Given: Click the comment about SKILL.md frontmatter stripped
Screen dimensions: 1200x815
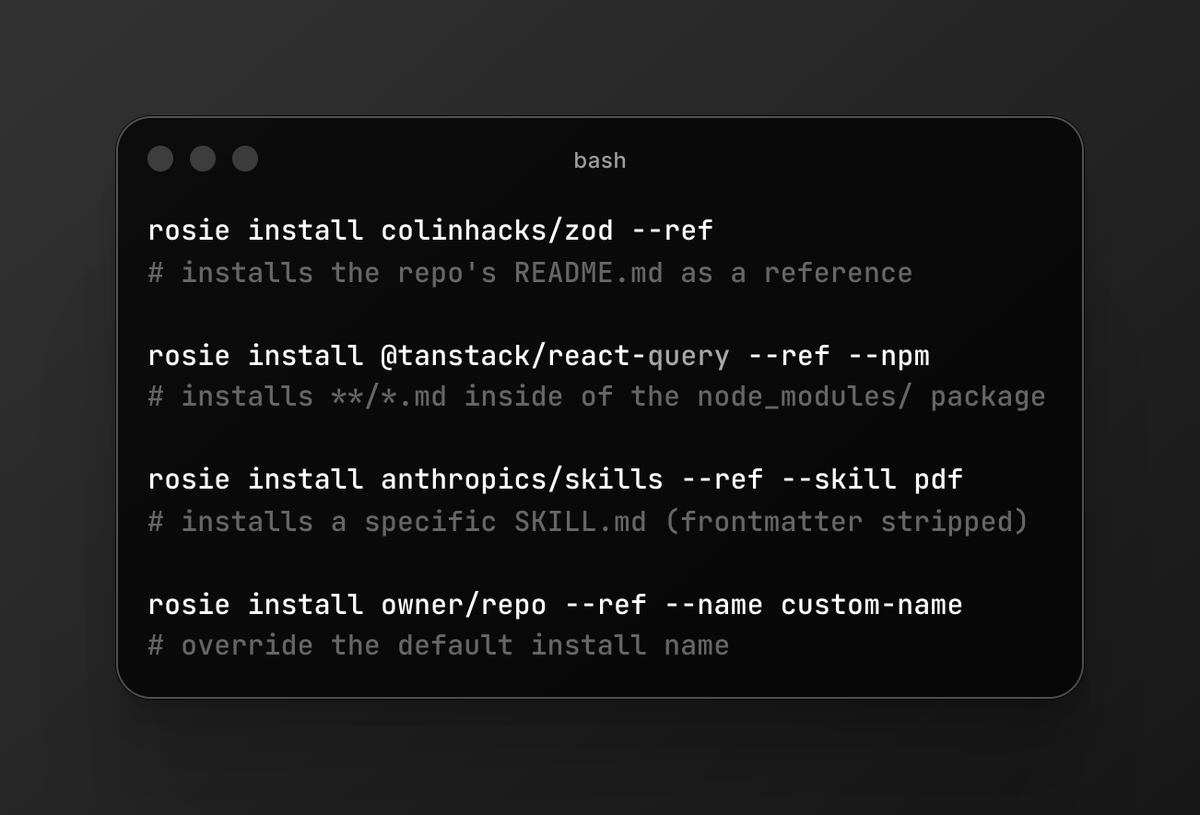Looking at the screenshot, I should [x=588, y=522].
